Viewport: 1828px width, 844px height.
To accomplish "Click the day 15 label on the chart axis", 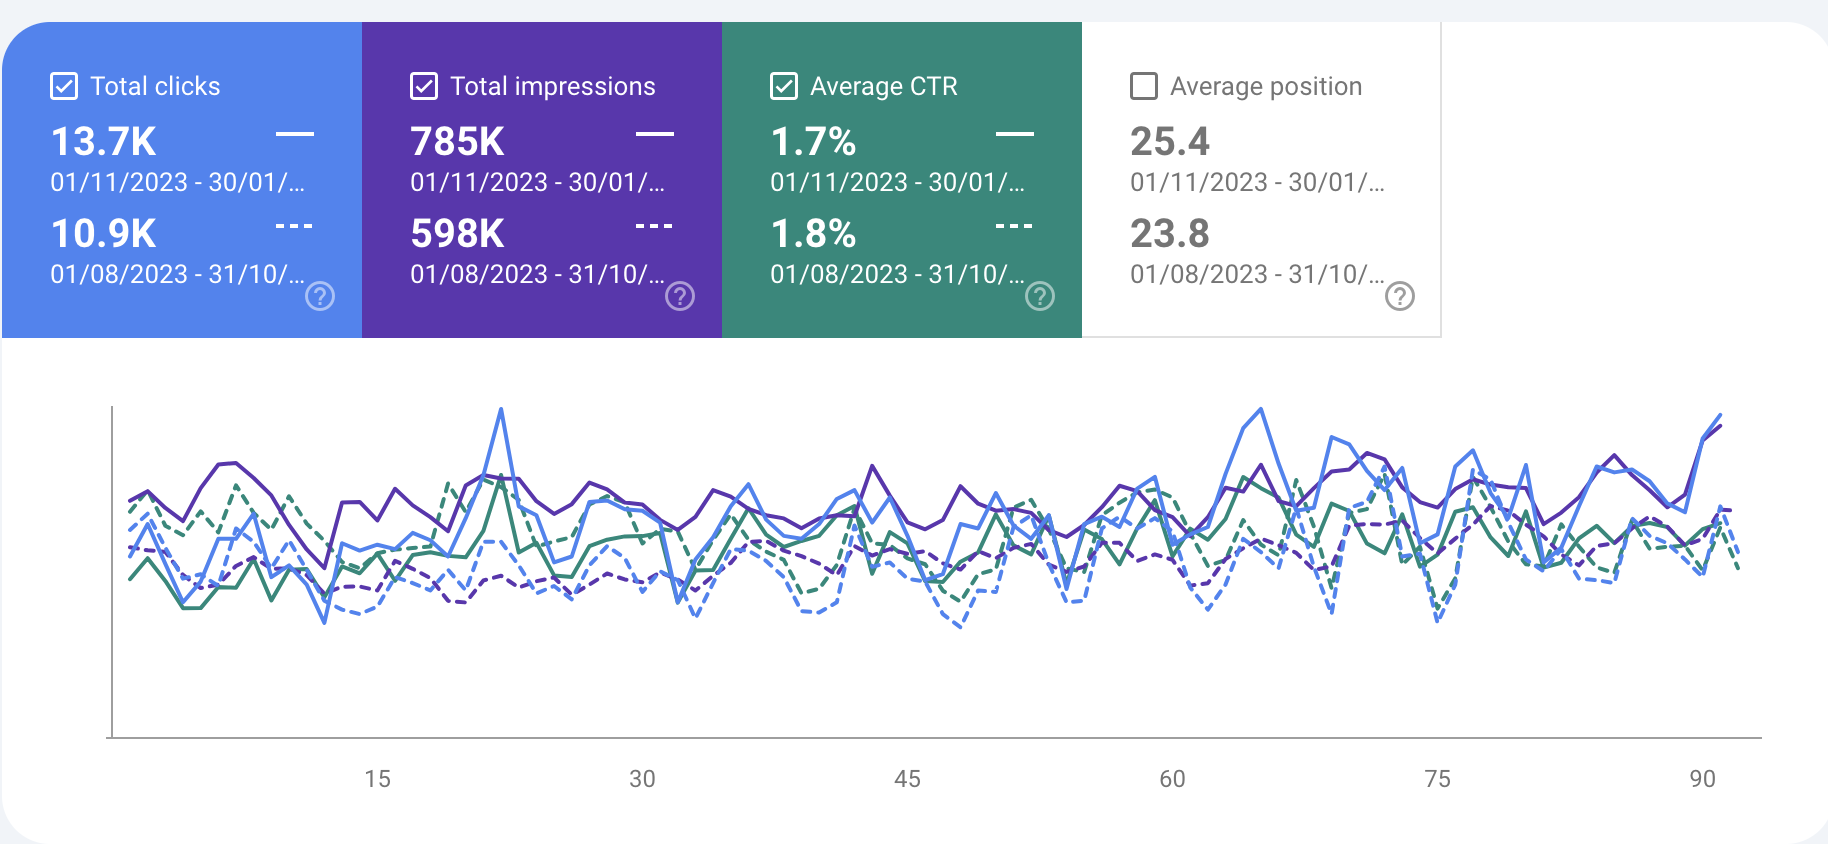I will [377, 779].
